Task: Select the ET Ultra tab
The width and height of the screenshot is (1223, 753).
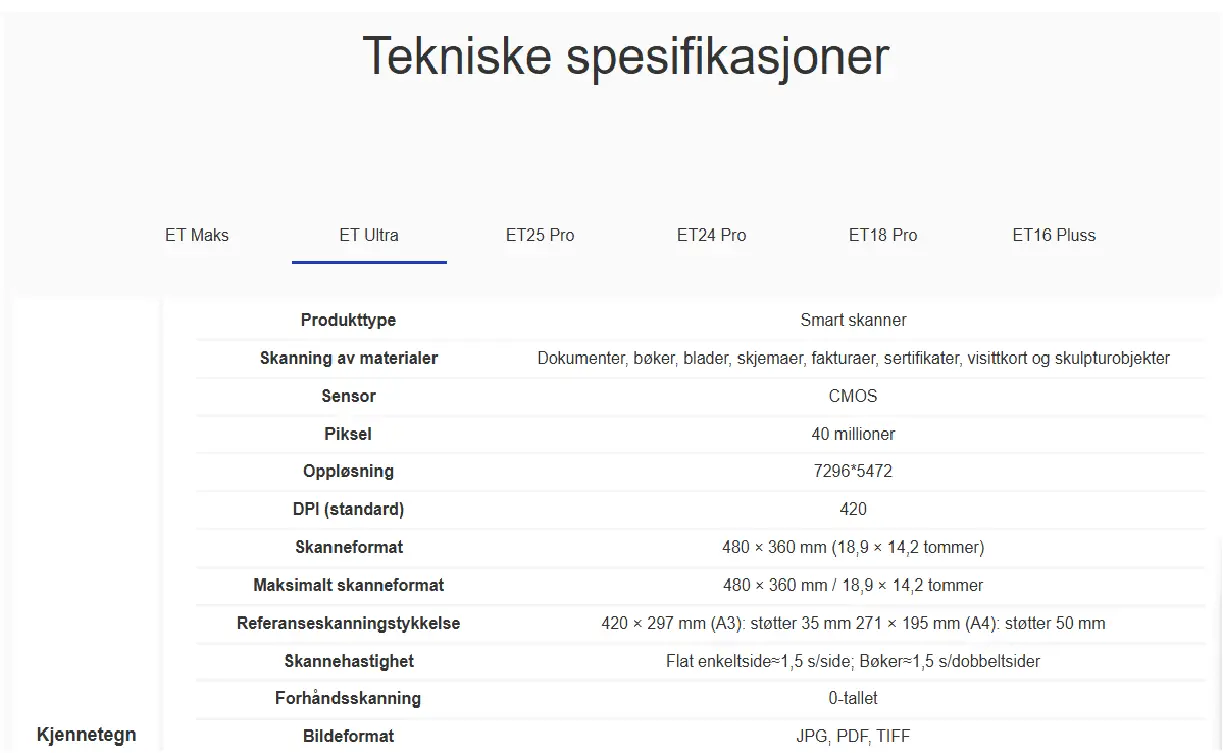Action: click(x=369, y=235)
